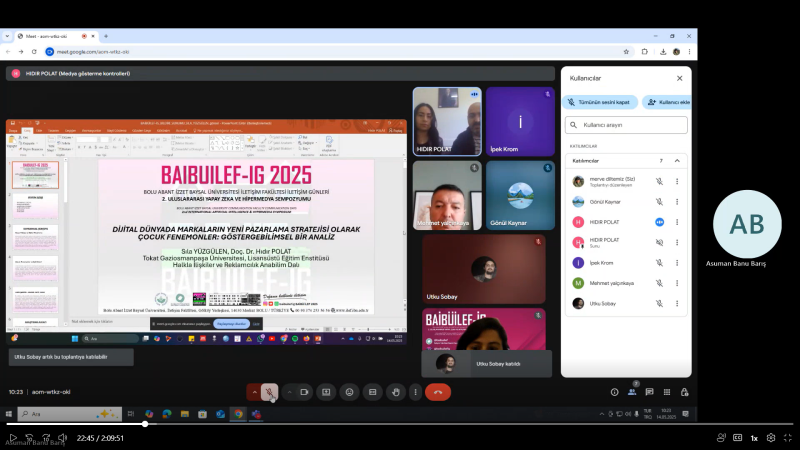Open the activities icon in Meet
Image resolution: width=800 pixels, height=450 pixels.
point(667,392)
